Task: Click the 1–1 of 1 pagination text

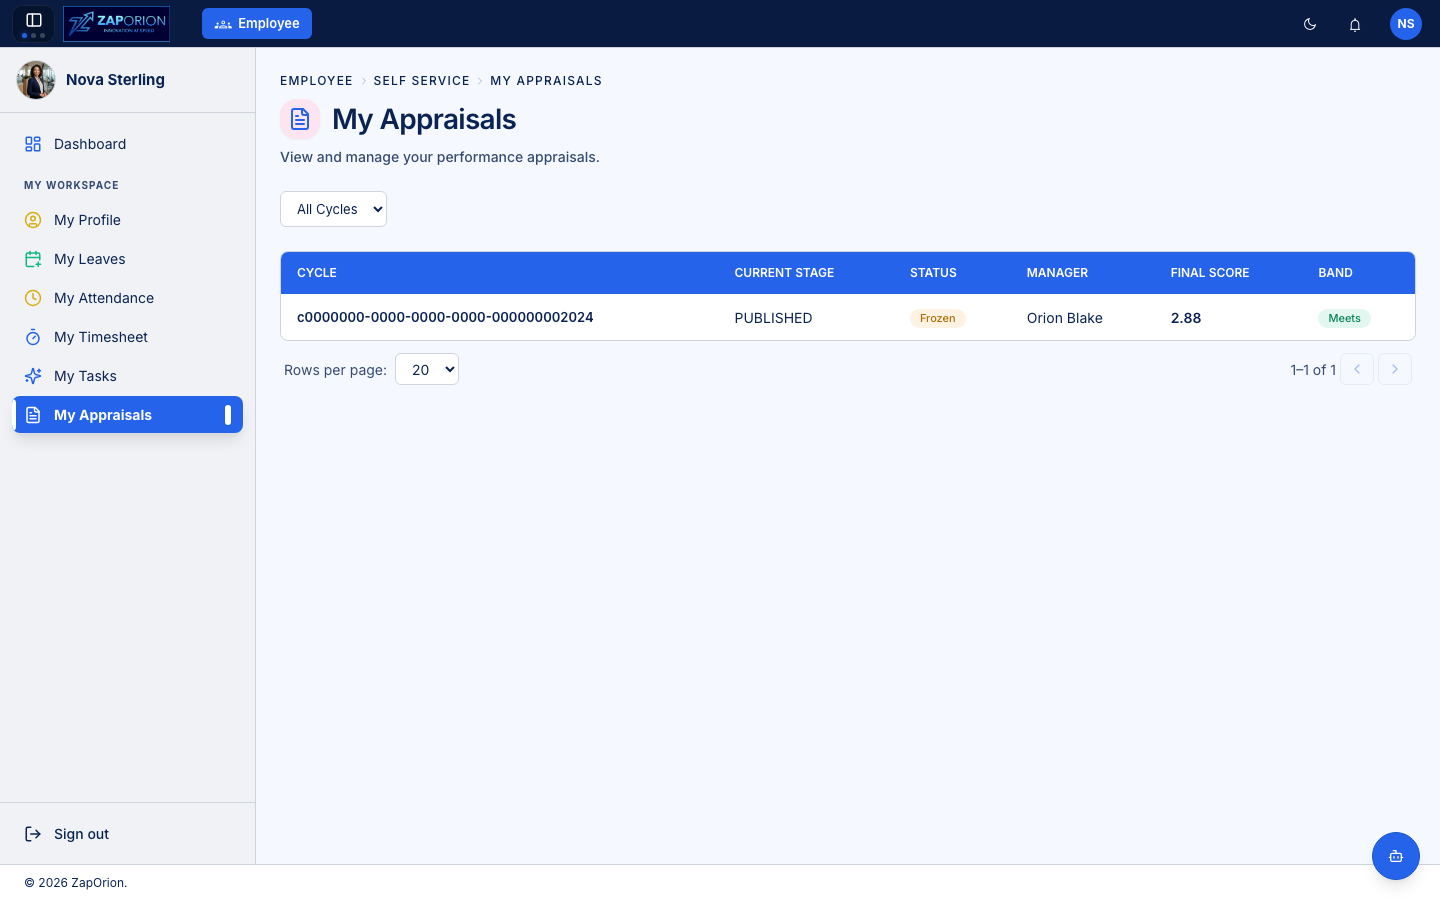Action: pos(1313,370)
